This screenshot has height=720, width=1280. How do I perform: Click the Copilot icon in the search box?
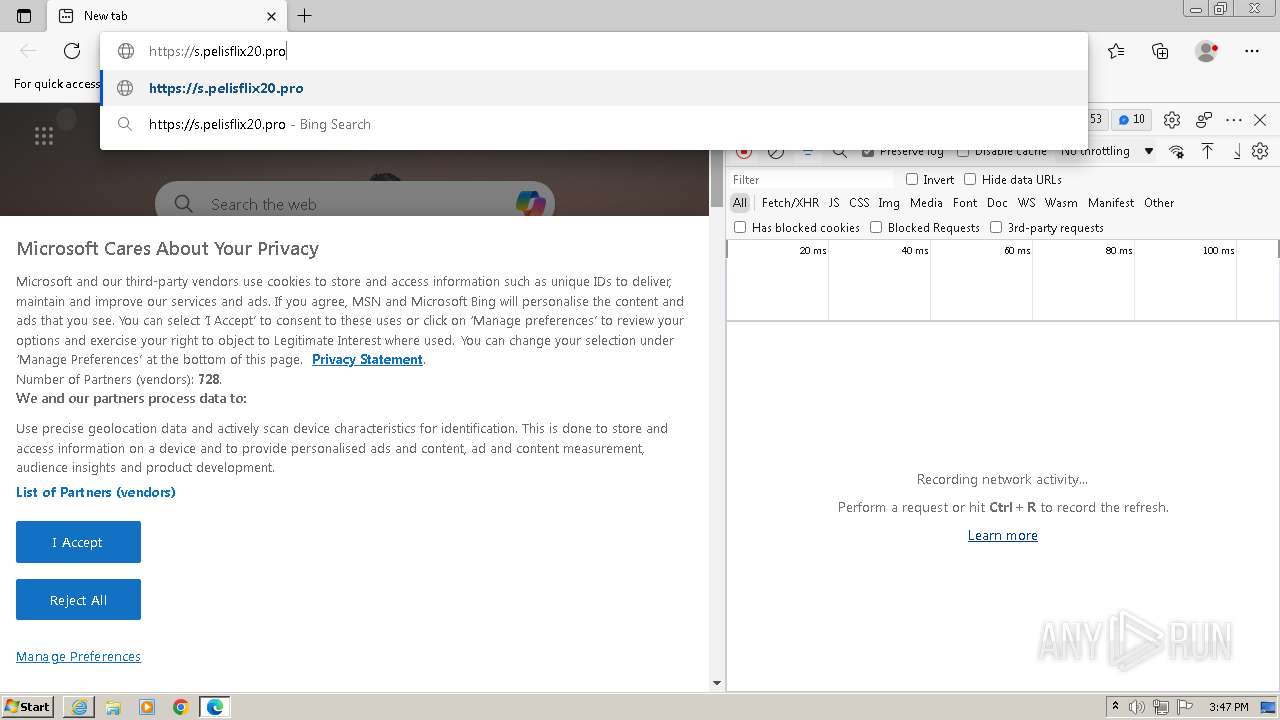pos(530,203)
